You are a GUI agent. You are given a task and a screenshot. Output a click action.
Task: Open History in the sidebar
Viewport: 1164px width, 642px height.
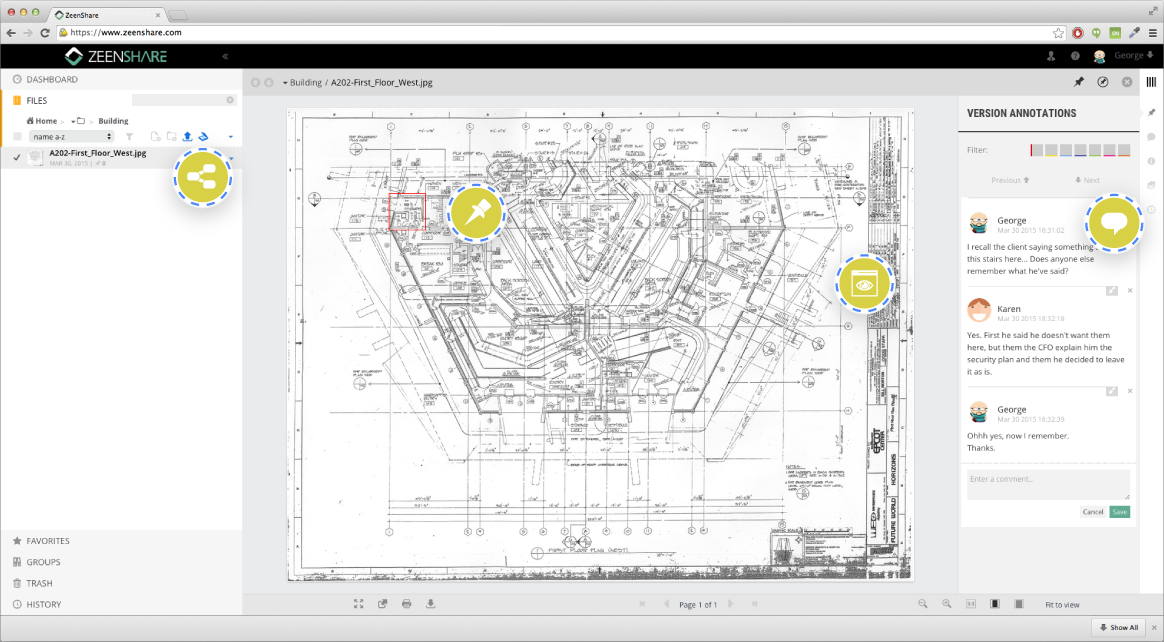(x=44, y=604)
